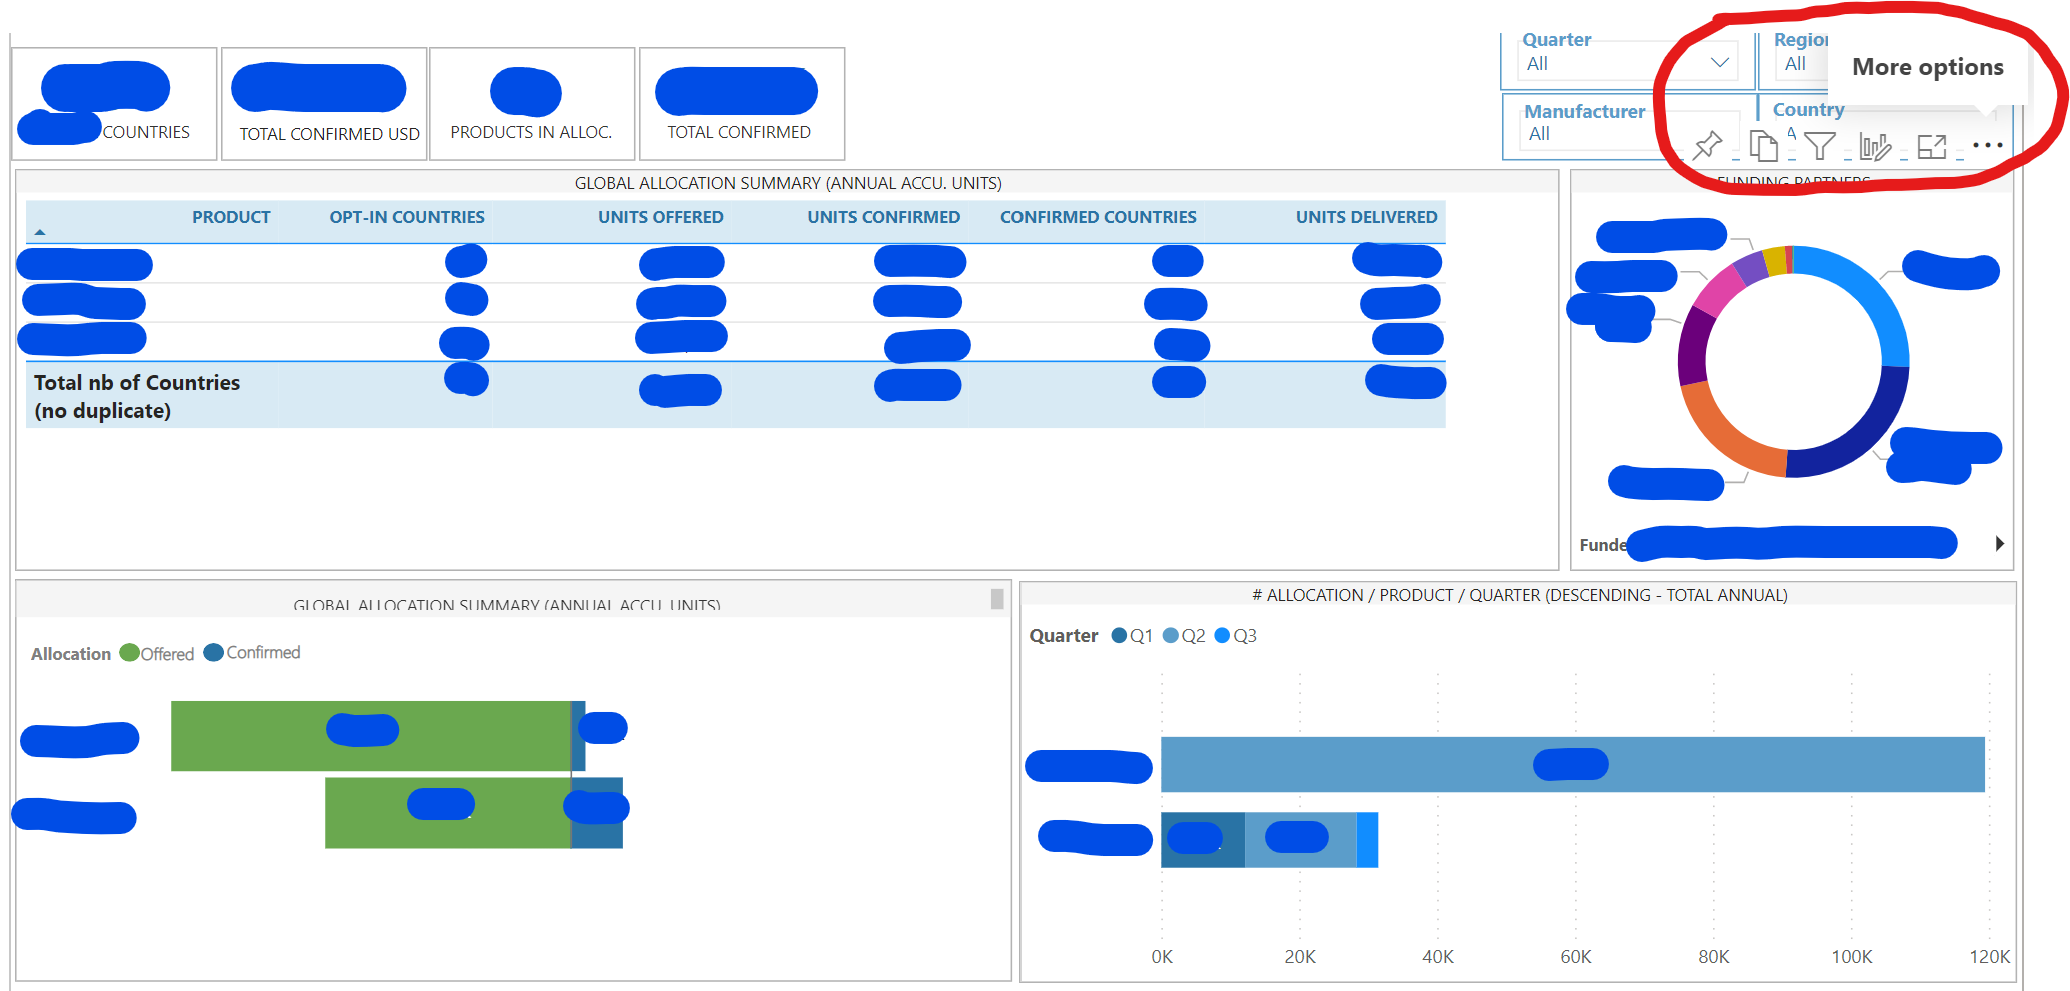Sort by OPT-IN COUNTRIES column header
The height and width of the screenshot is (991, 2070).
(407, 217)
